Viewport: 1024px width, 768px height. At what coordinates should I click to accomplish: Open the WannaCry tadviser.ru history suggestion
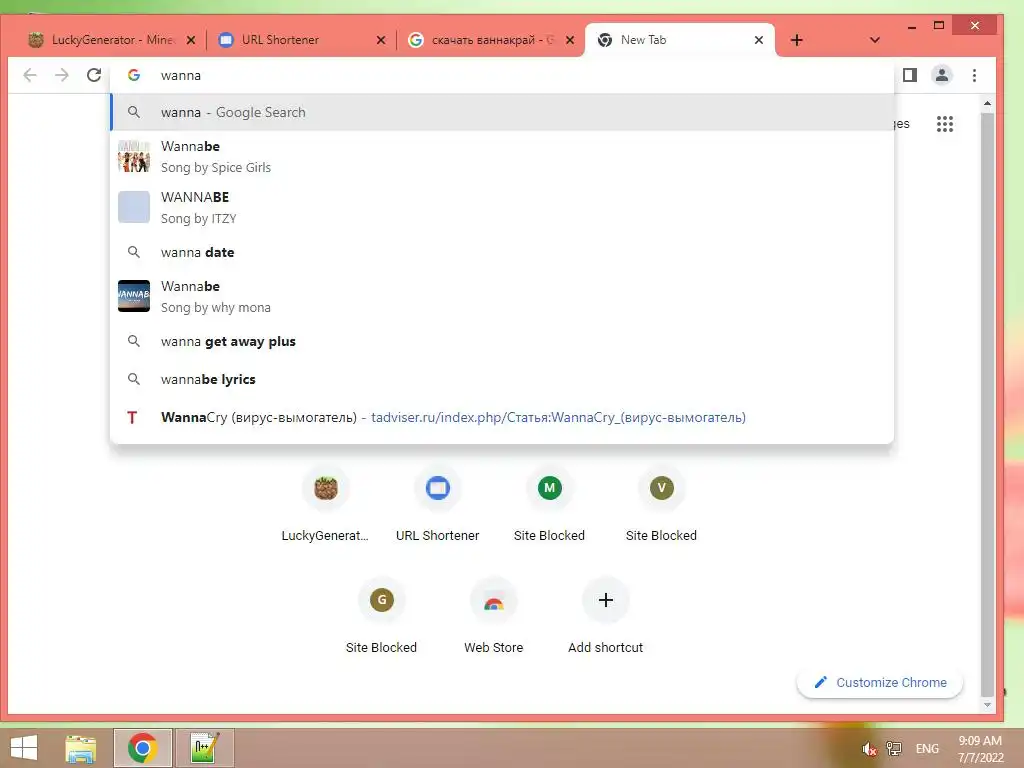pos(502,417)
